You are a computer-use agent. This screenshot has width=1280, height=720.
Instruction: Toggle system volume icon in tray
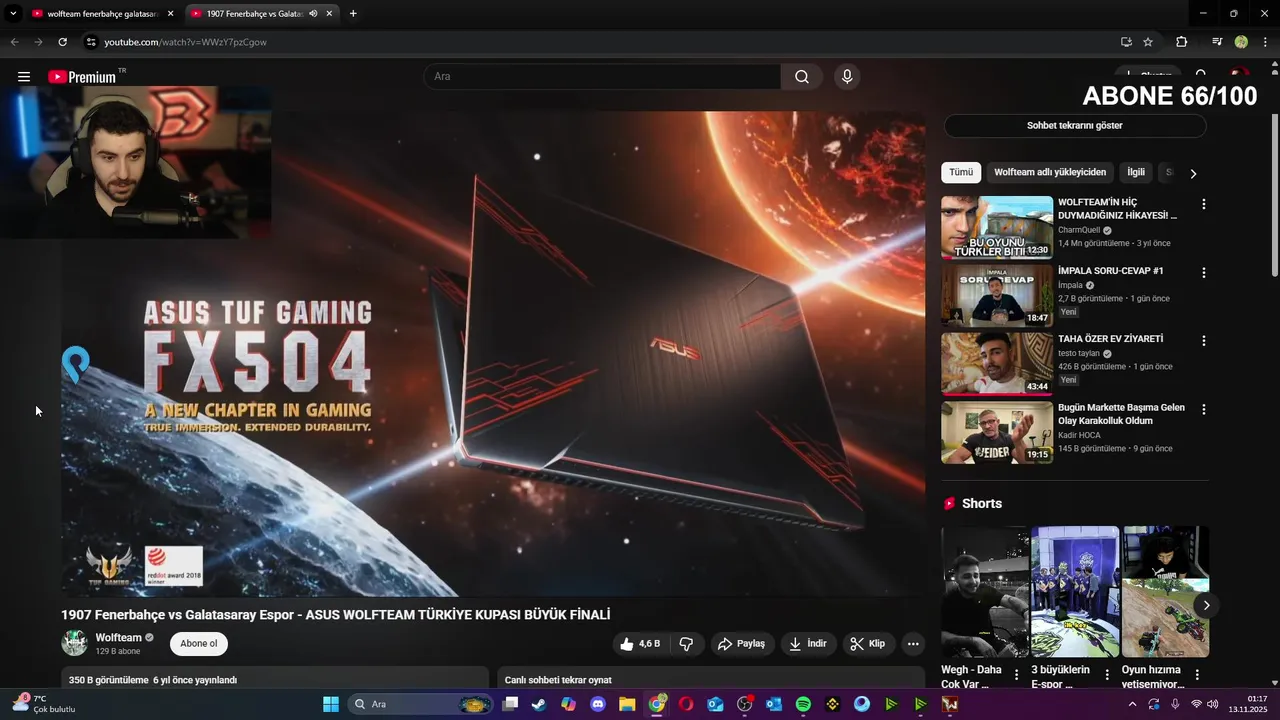point(1213,704)
